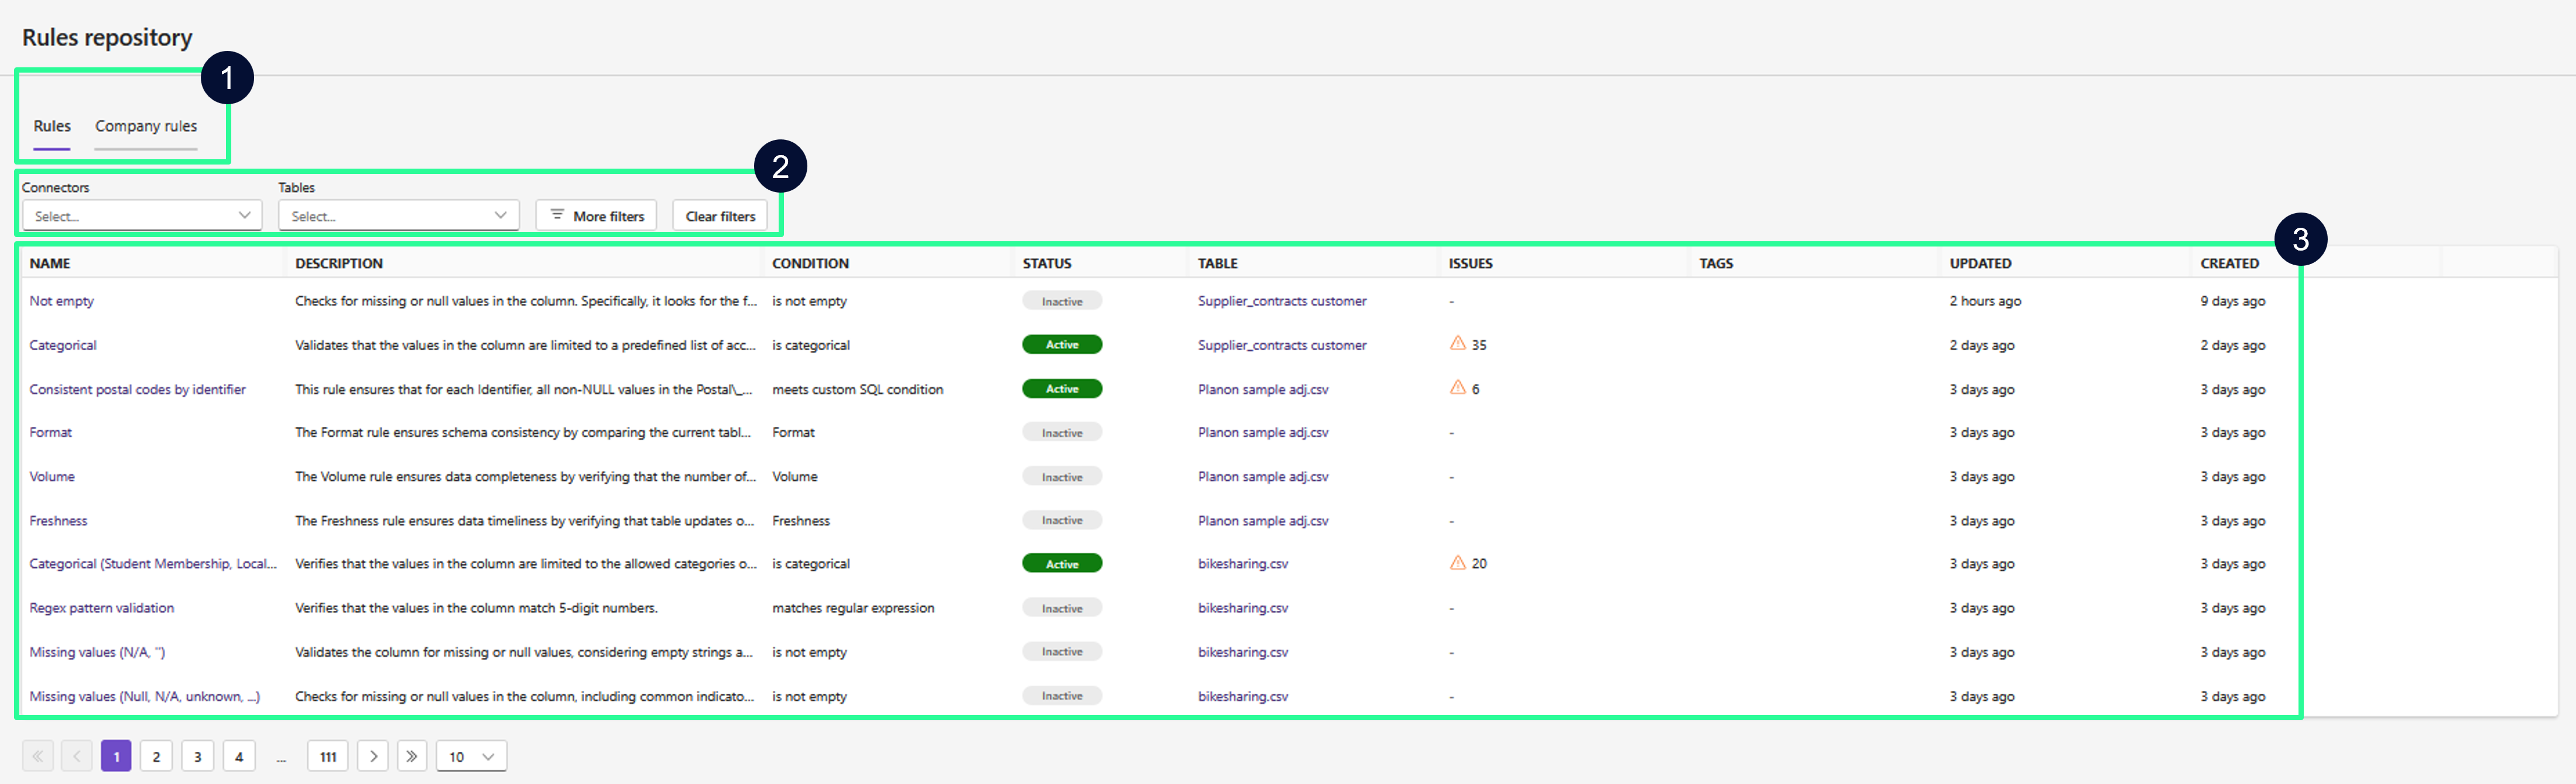
Task: Go to page 111
Action: 328,756
